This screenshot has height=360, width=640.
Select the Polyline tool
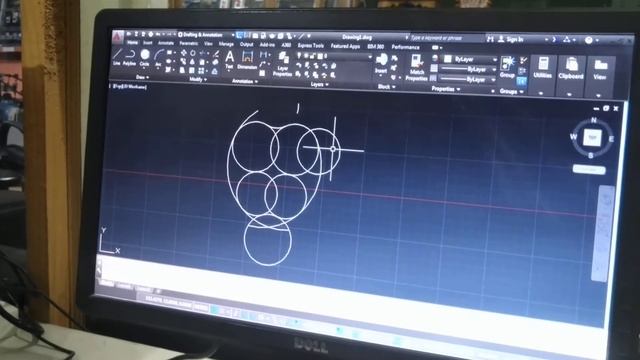tap(130, 57)
